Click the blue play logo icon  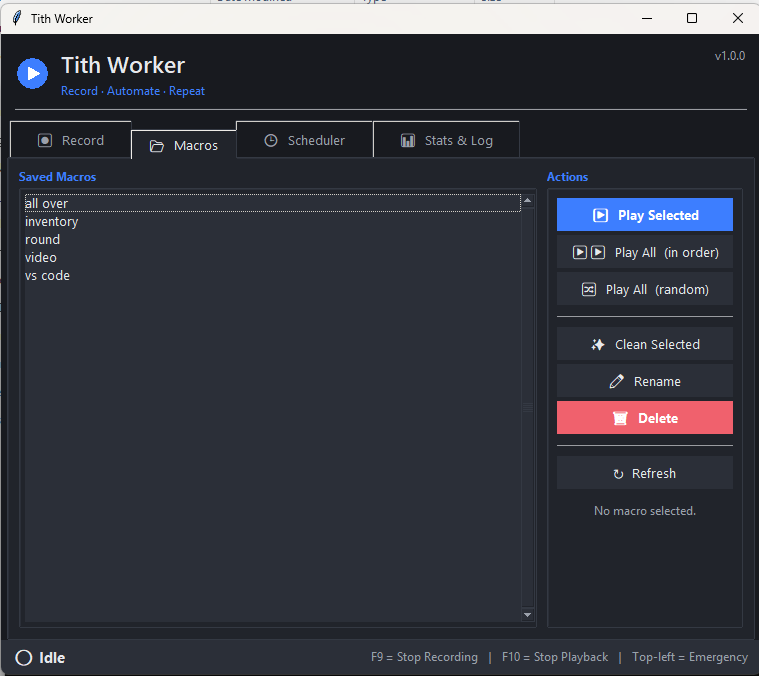[32, 74]
